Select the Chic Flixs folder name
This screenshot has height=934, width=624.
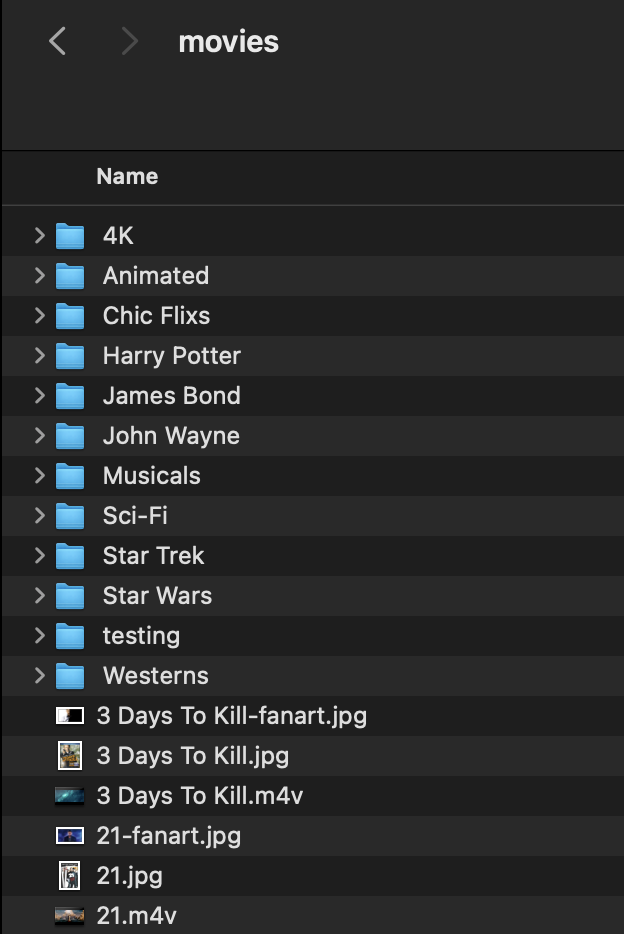[157, 315]
